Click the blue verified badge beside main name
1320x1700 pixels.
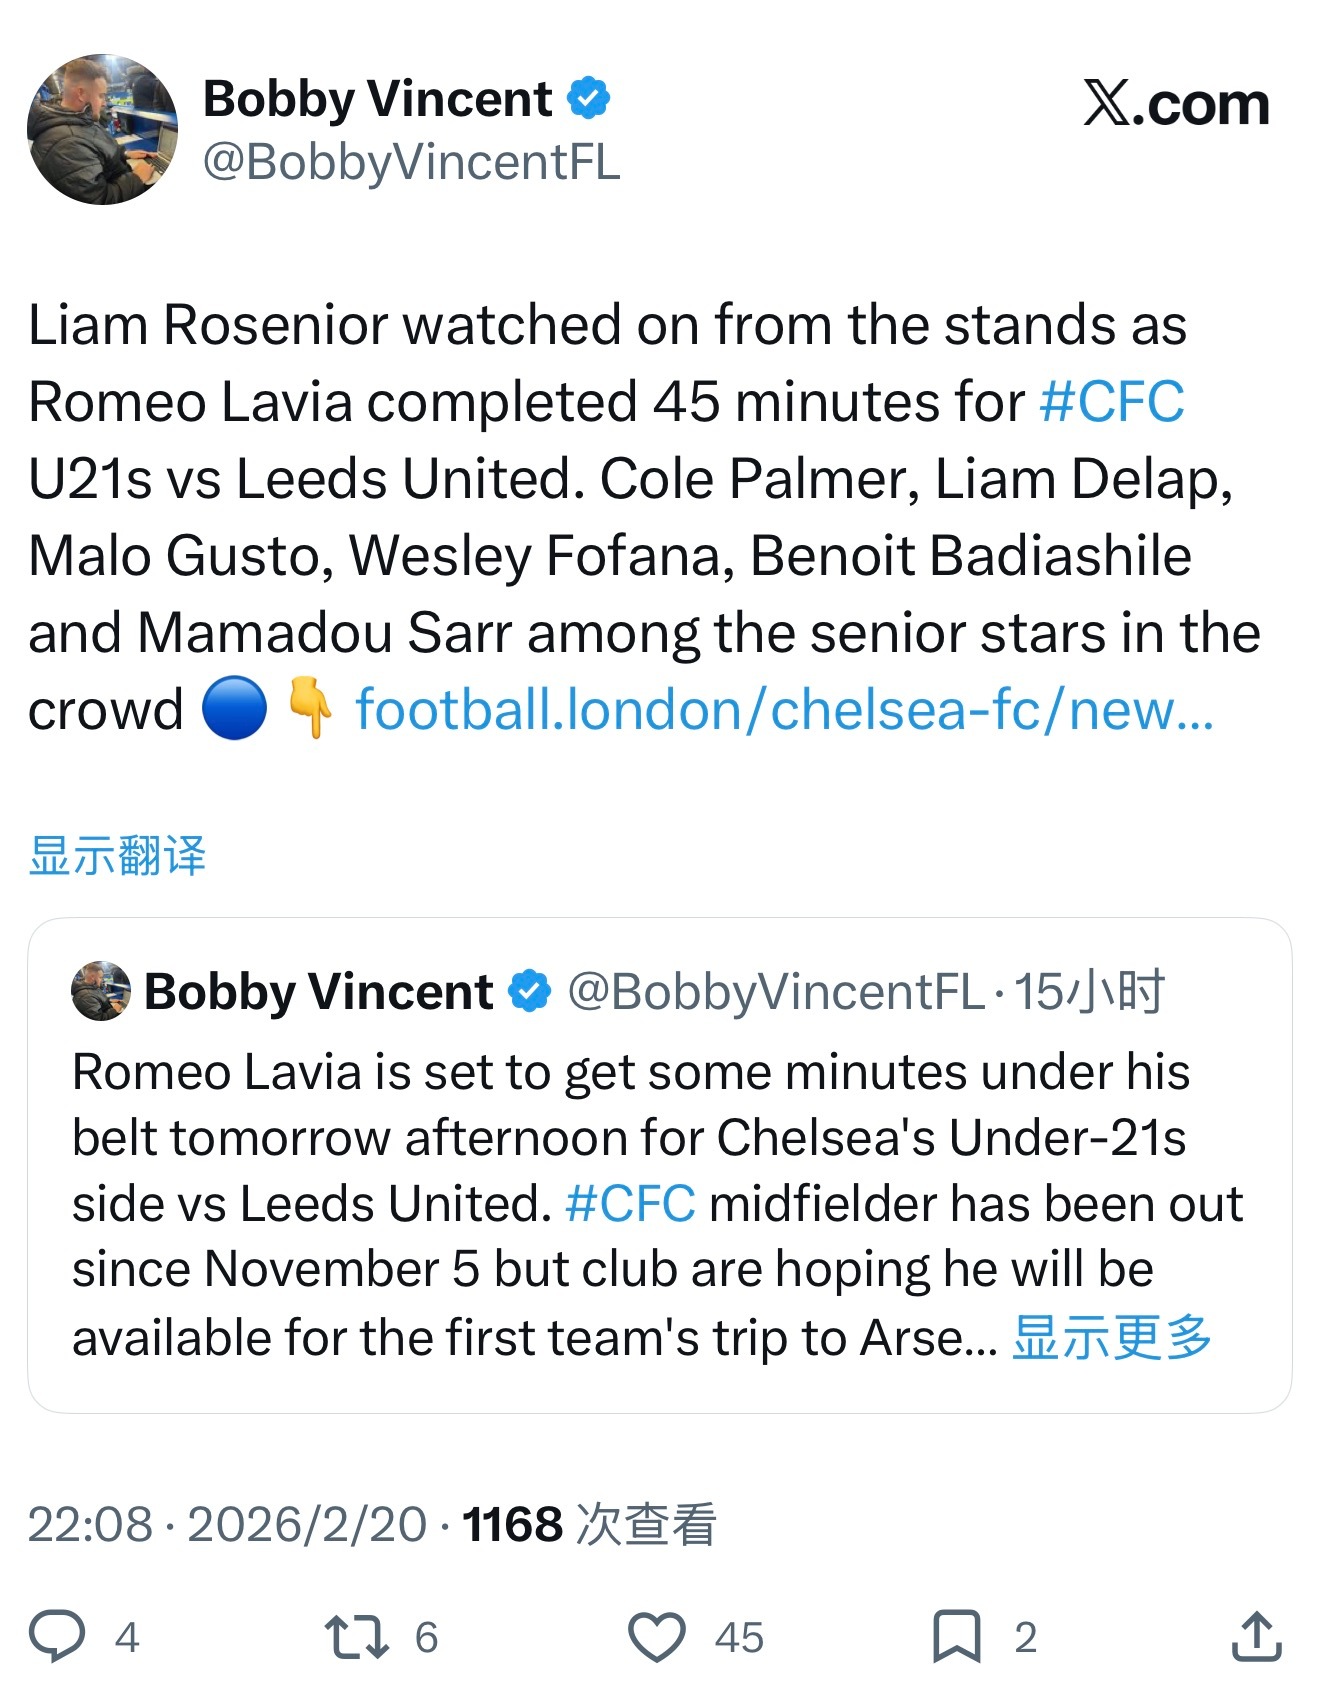point(589,98)
